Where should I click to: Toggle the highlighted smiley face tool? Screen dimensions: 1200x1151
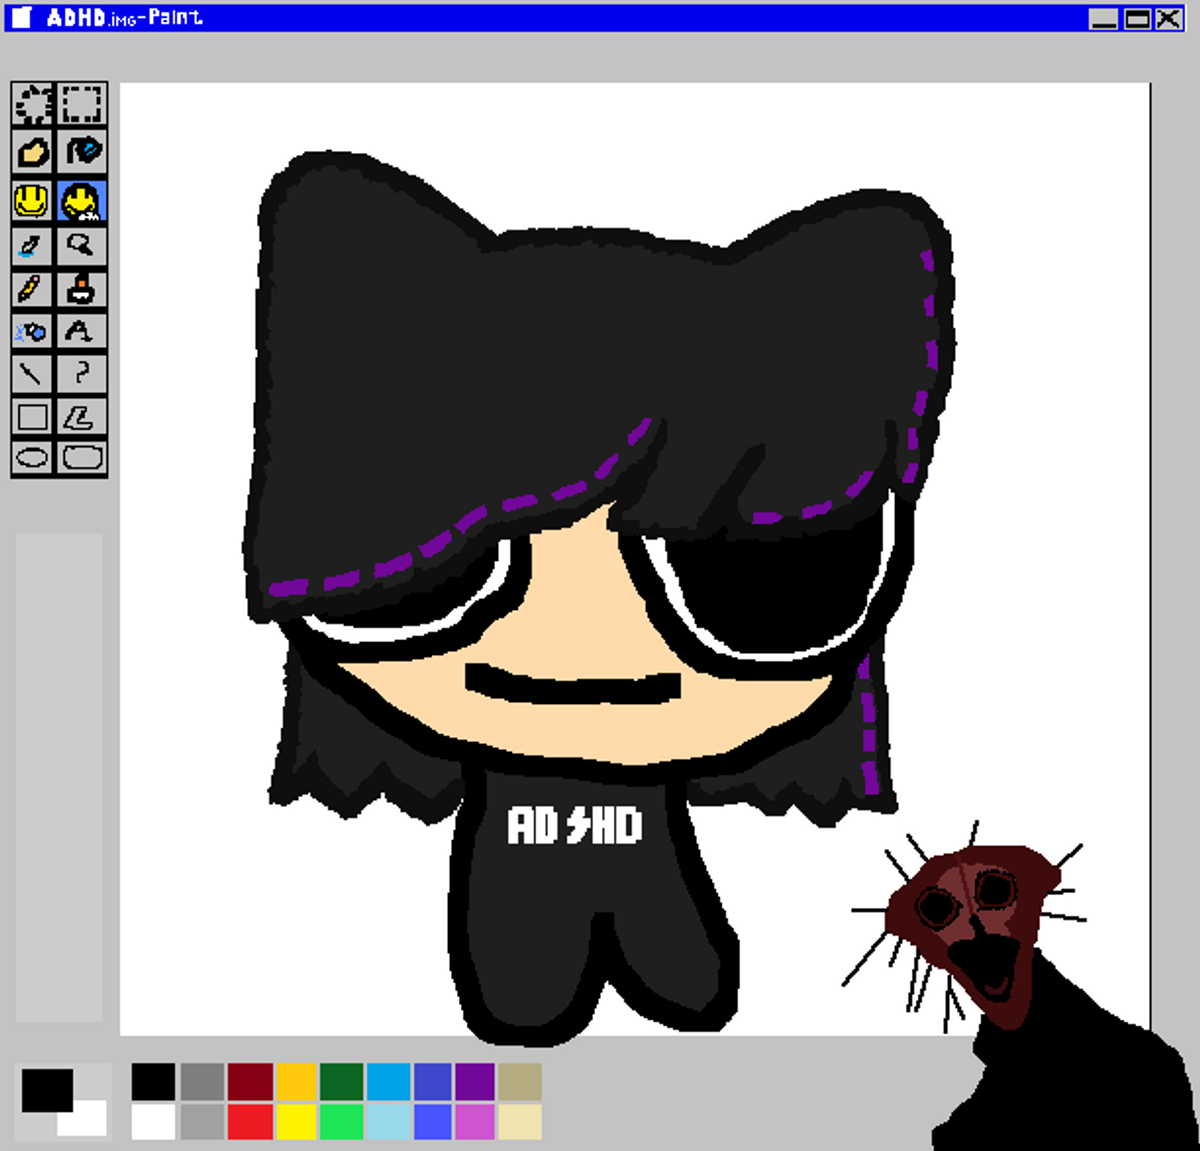pos(82,200)
